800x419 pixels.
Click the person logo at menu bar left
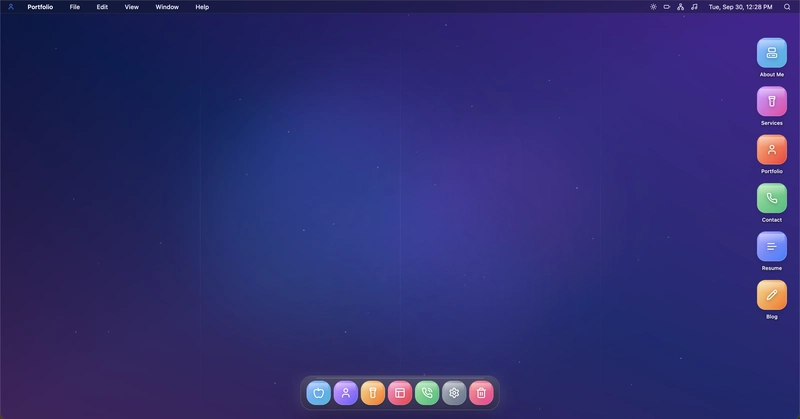tap(11, 7)
